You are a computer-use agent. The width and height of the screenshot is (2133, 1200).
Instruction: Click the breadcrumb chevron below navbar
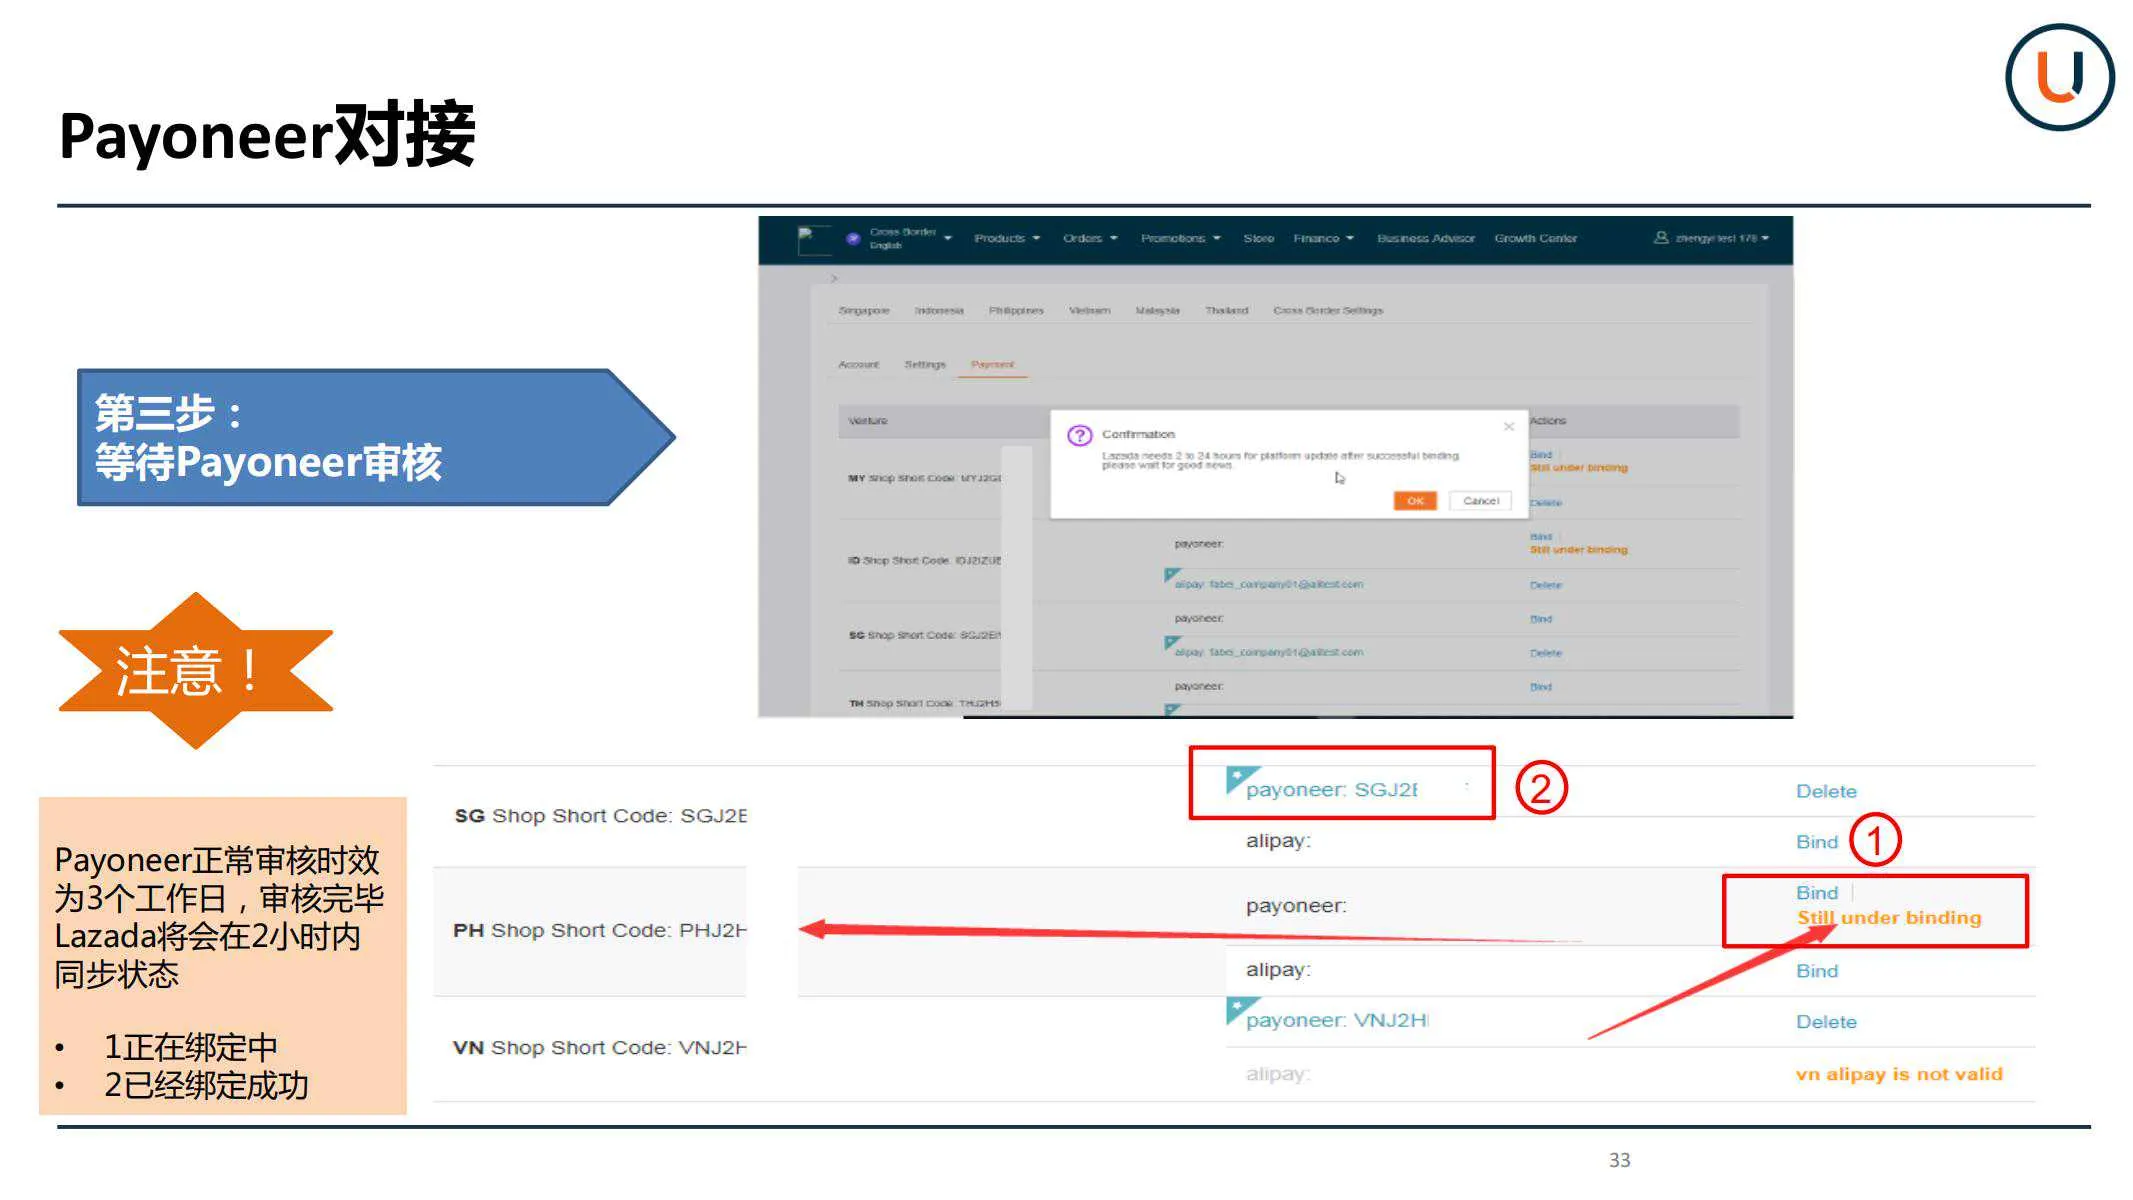pyautogui.click(x=833, y=278)
